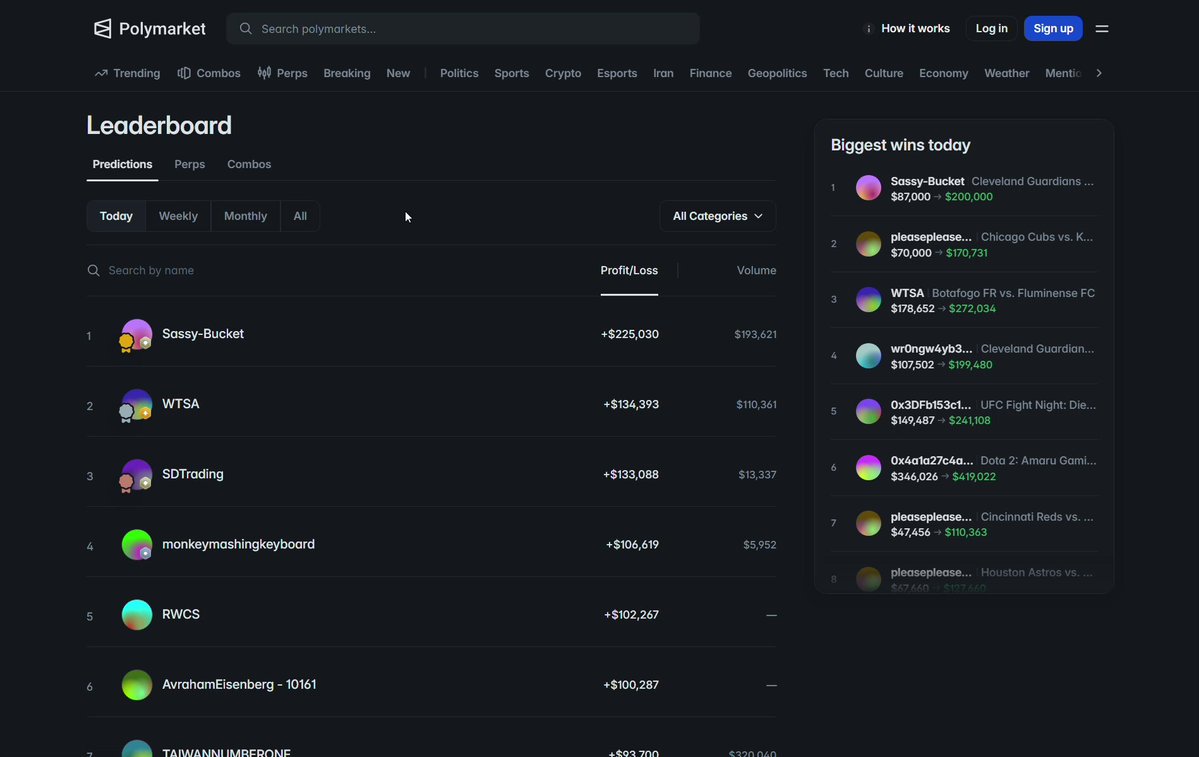
Task: Open the Politics category
Action: [459, 73]
